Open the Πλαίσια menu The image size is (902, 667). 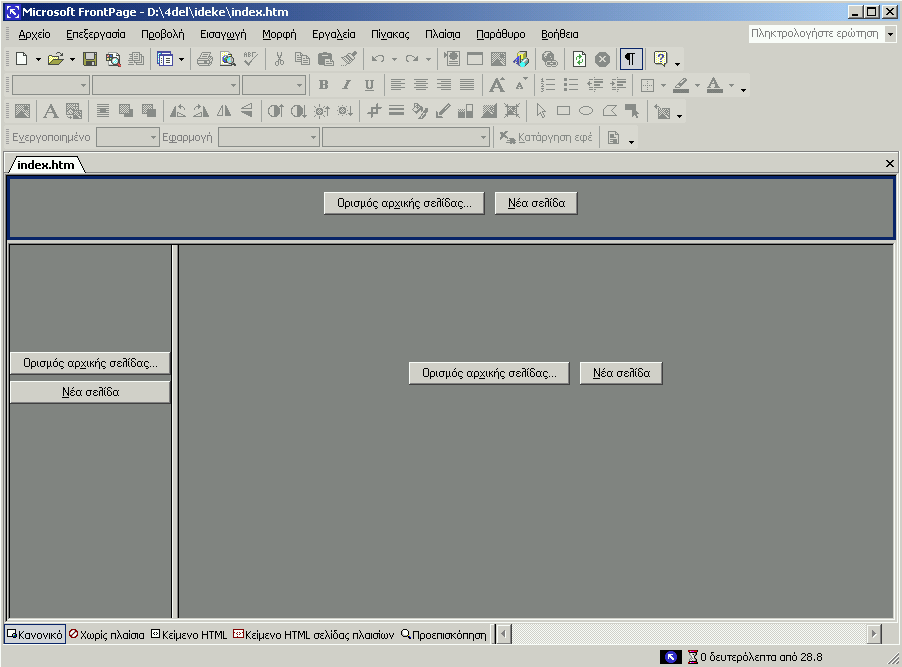click(442, 35)
